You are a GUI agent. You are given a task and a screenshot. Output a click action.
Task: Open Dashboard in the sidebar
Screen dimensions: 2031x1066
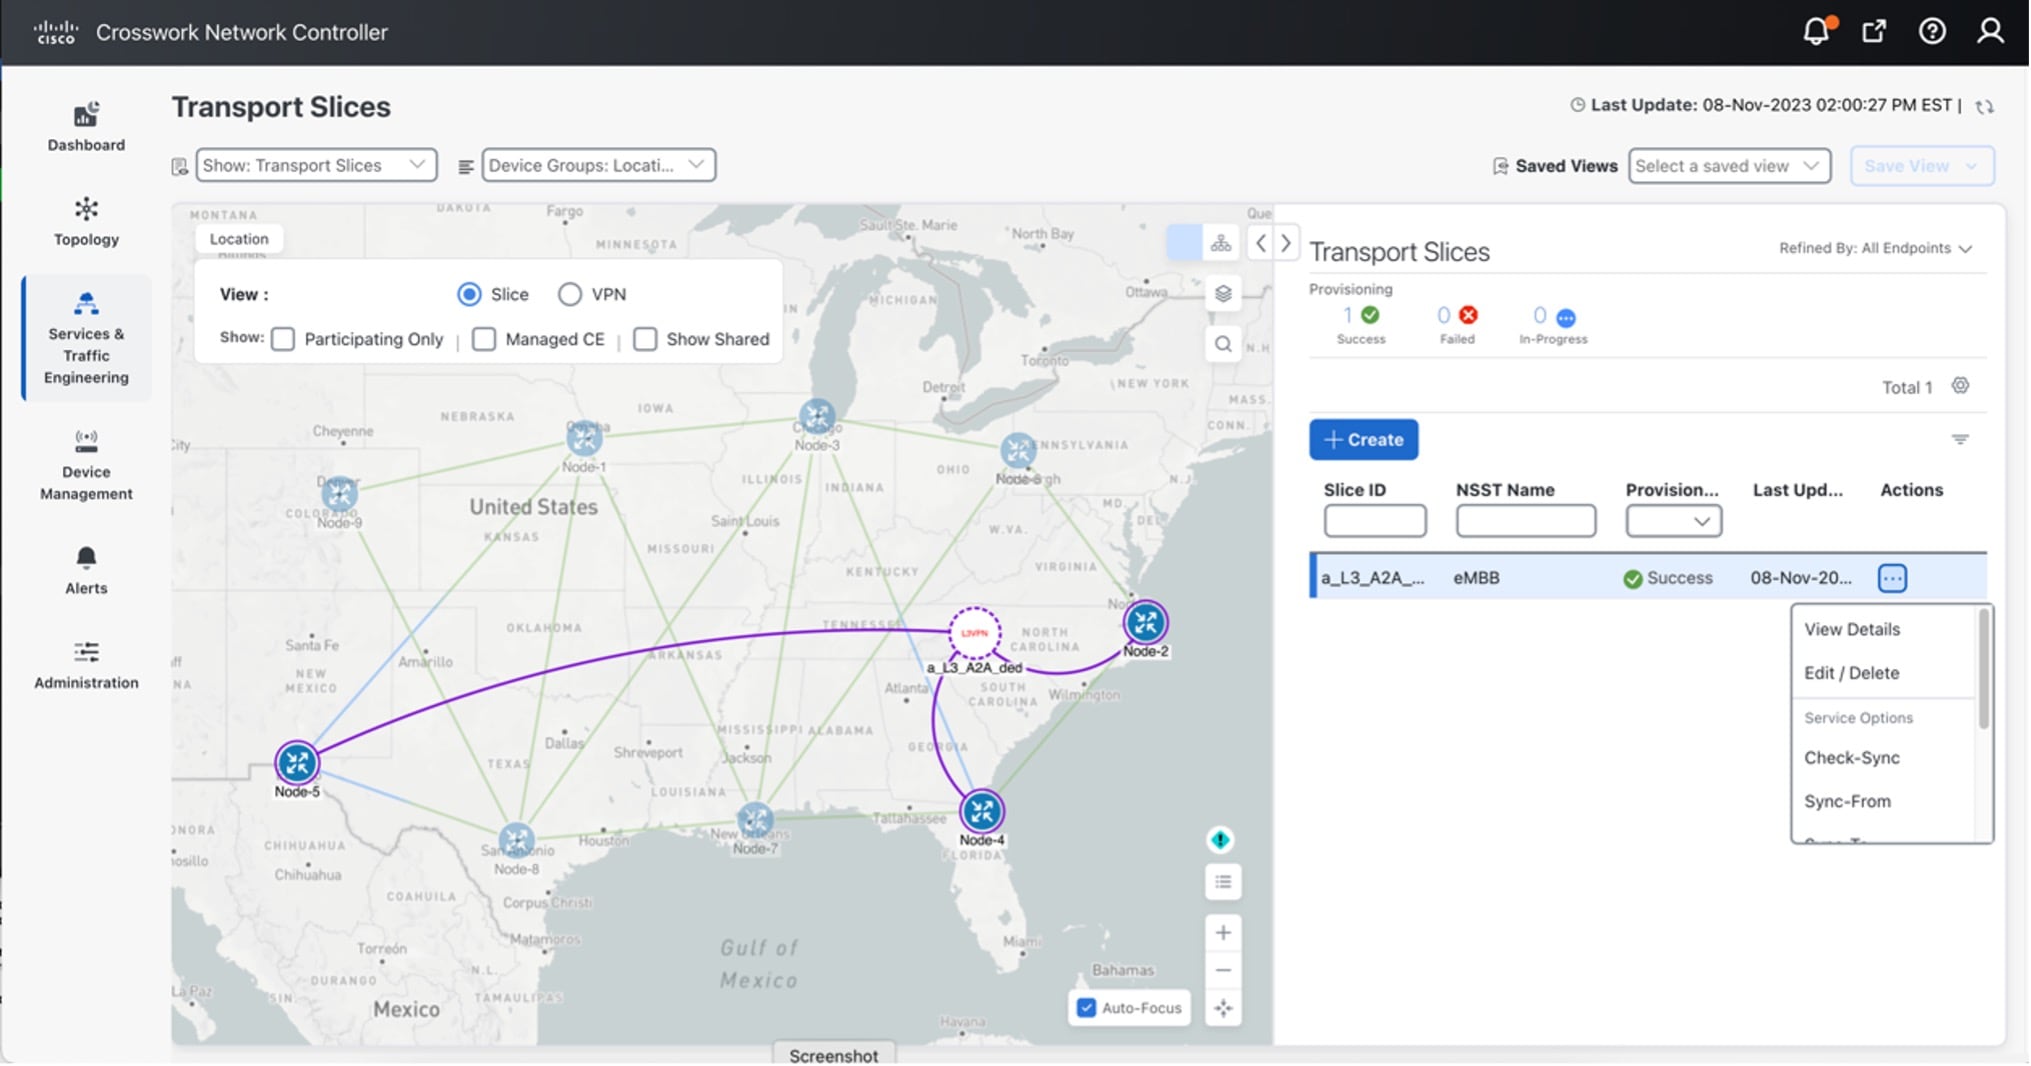[86, 127]
